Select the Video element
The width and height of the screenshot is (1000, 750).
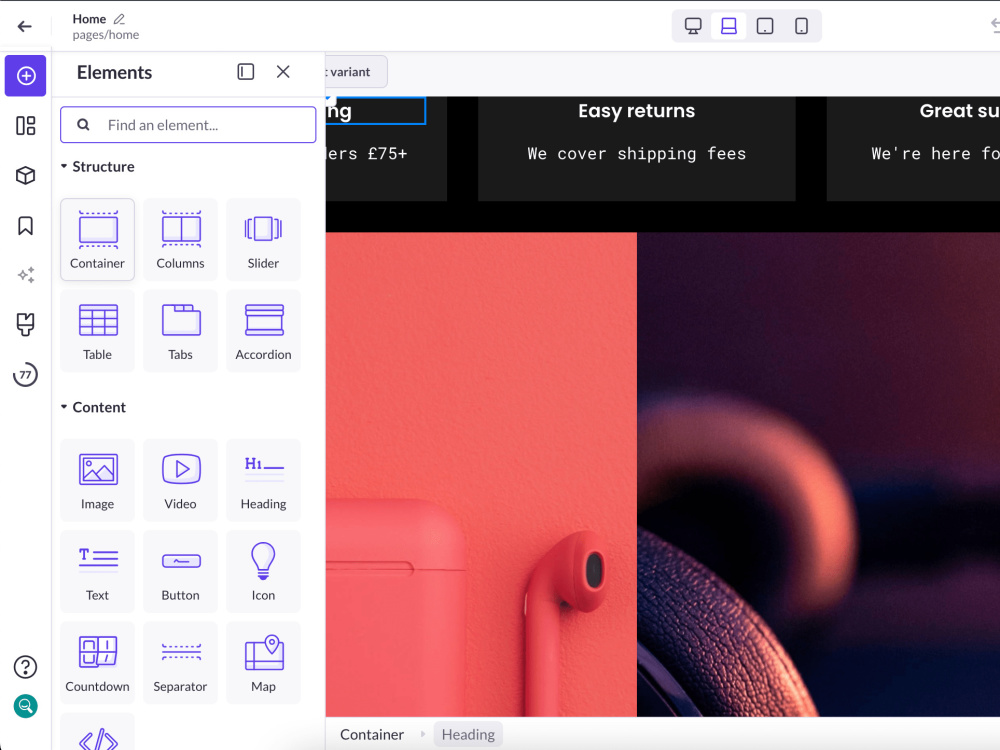click(180, 480)
